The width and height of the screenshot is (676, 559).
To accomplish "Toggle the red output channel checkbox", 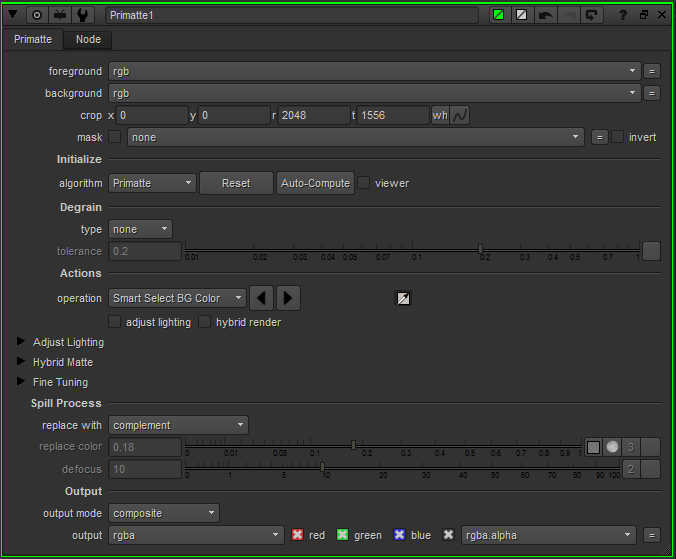I will click(297, 535).
